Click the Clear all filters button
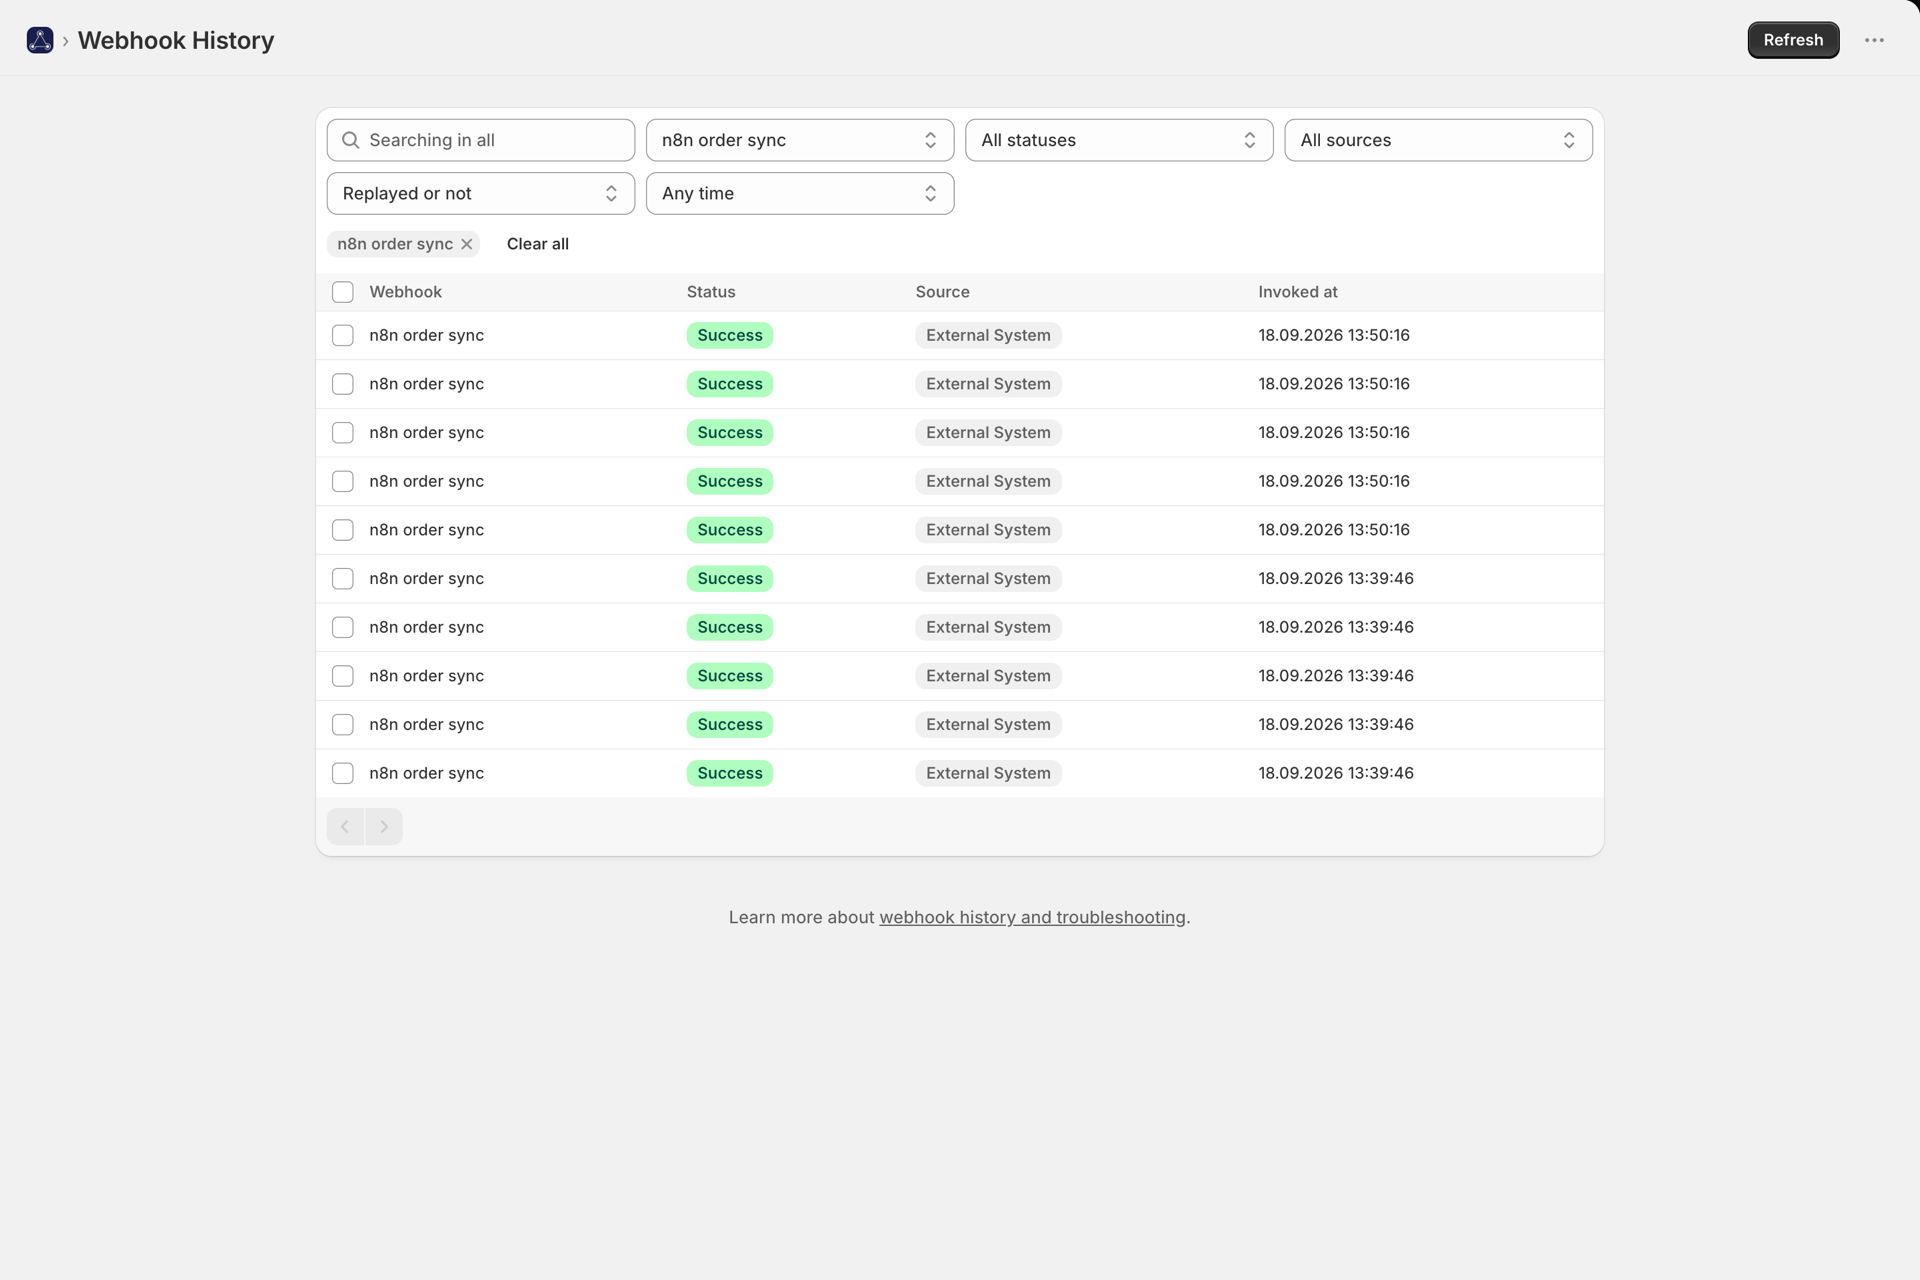Image resolution: width=1920 pixels, height=1280 pixels. click(x=538, y=244)
